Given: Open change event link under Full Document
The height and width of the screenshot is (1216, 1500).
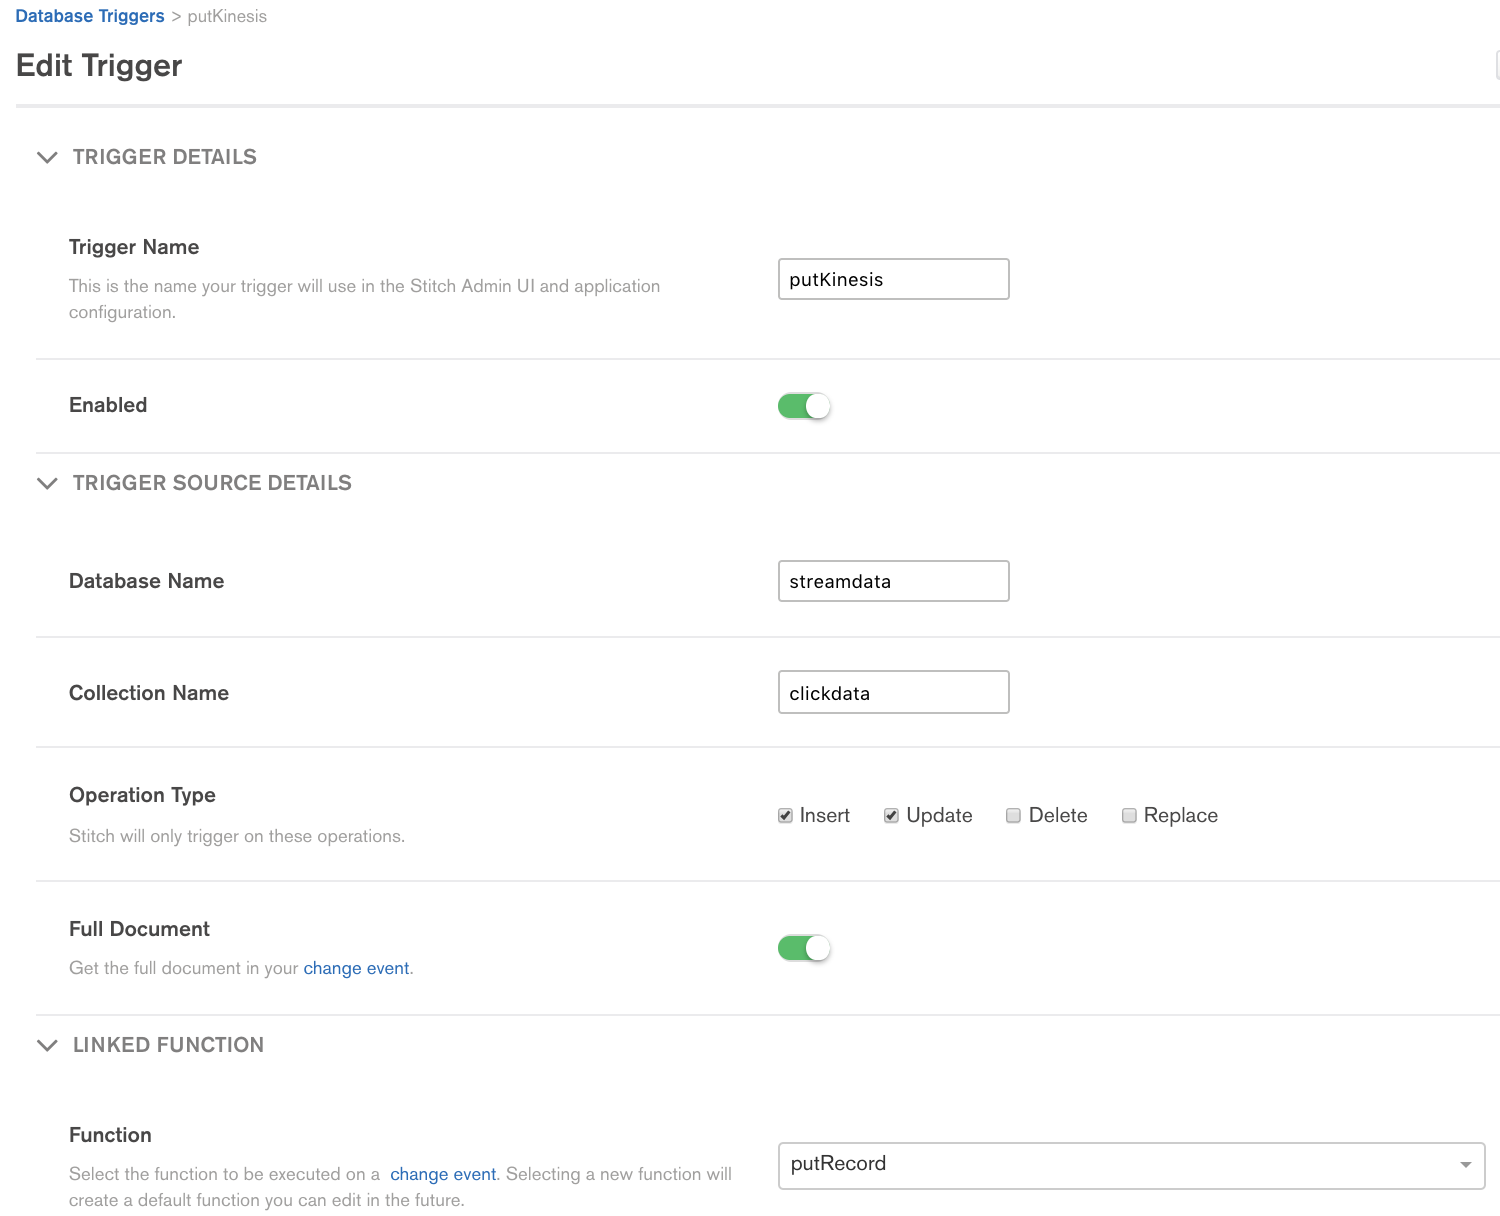Looking at the screenshot, I should pos(356,968).
